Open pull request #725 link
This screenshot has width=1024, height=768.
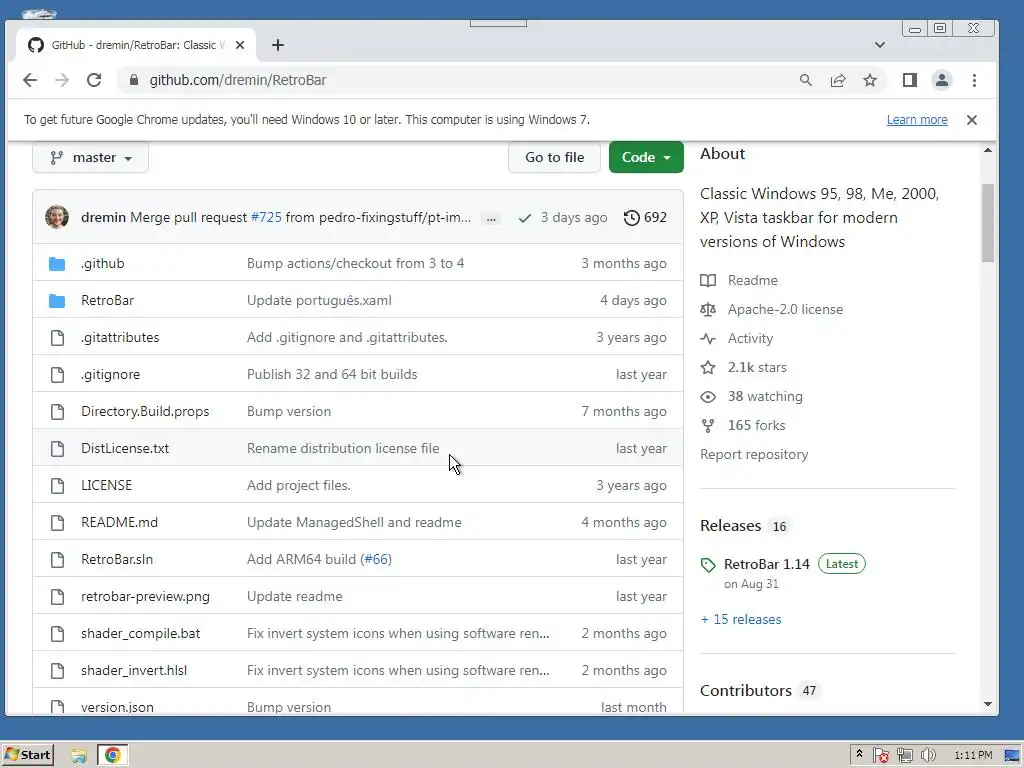click(x=266, y=217)
